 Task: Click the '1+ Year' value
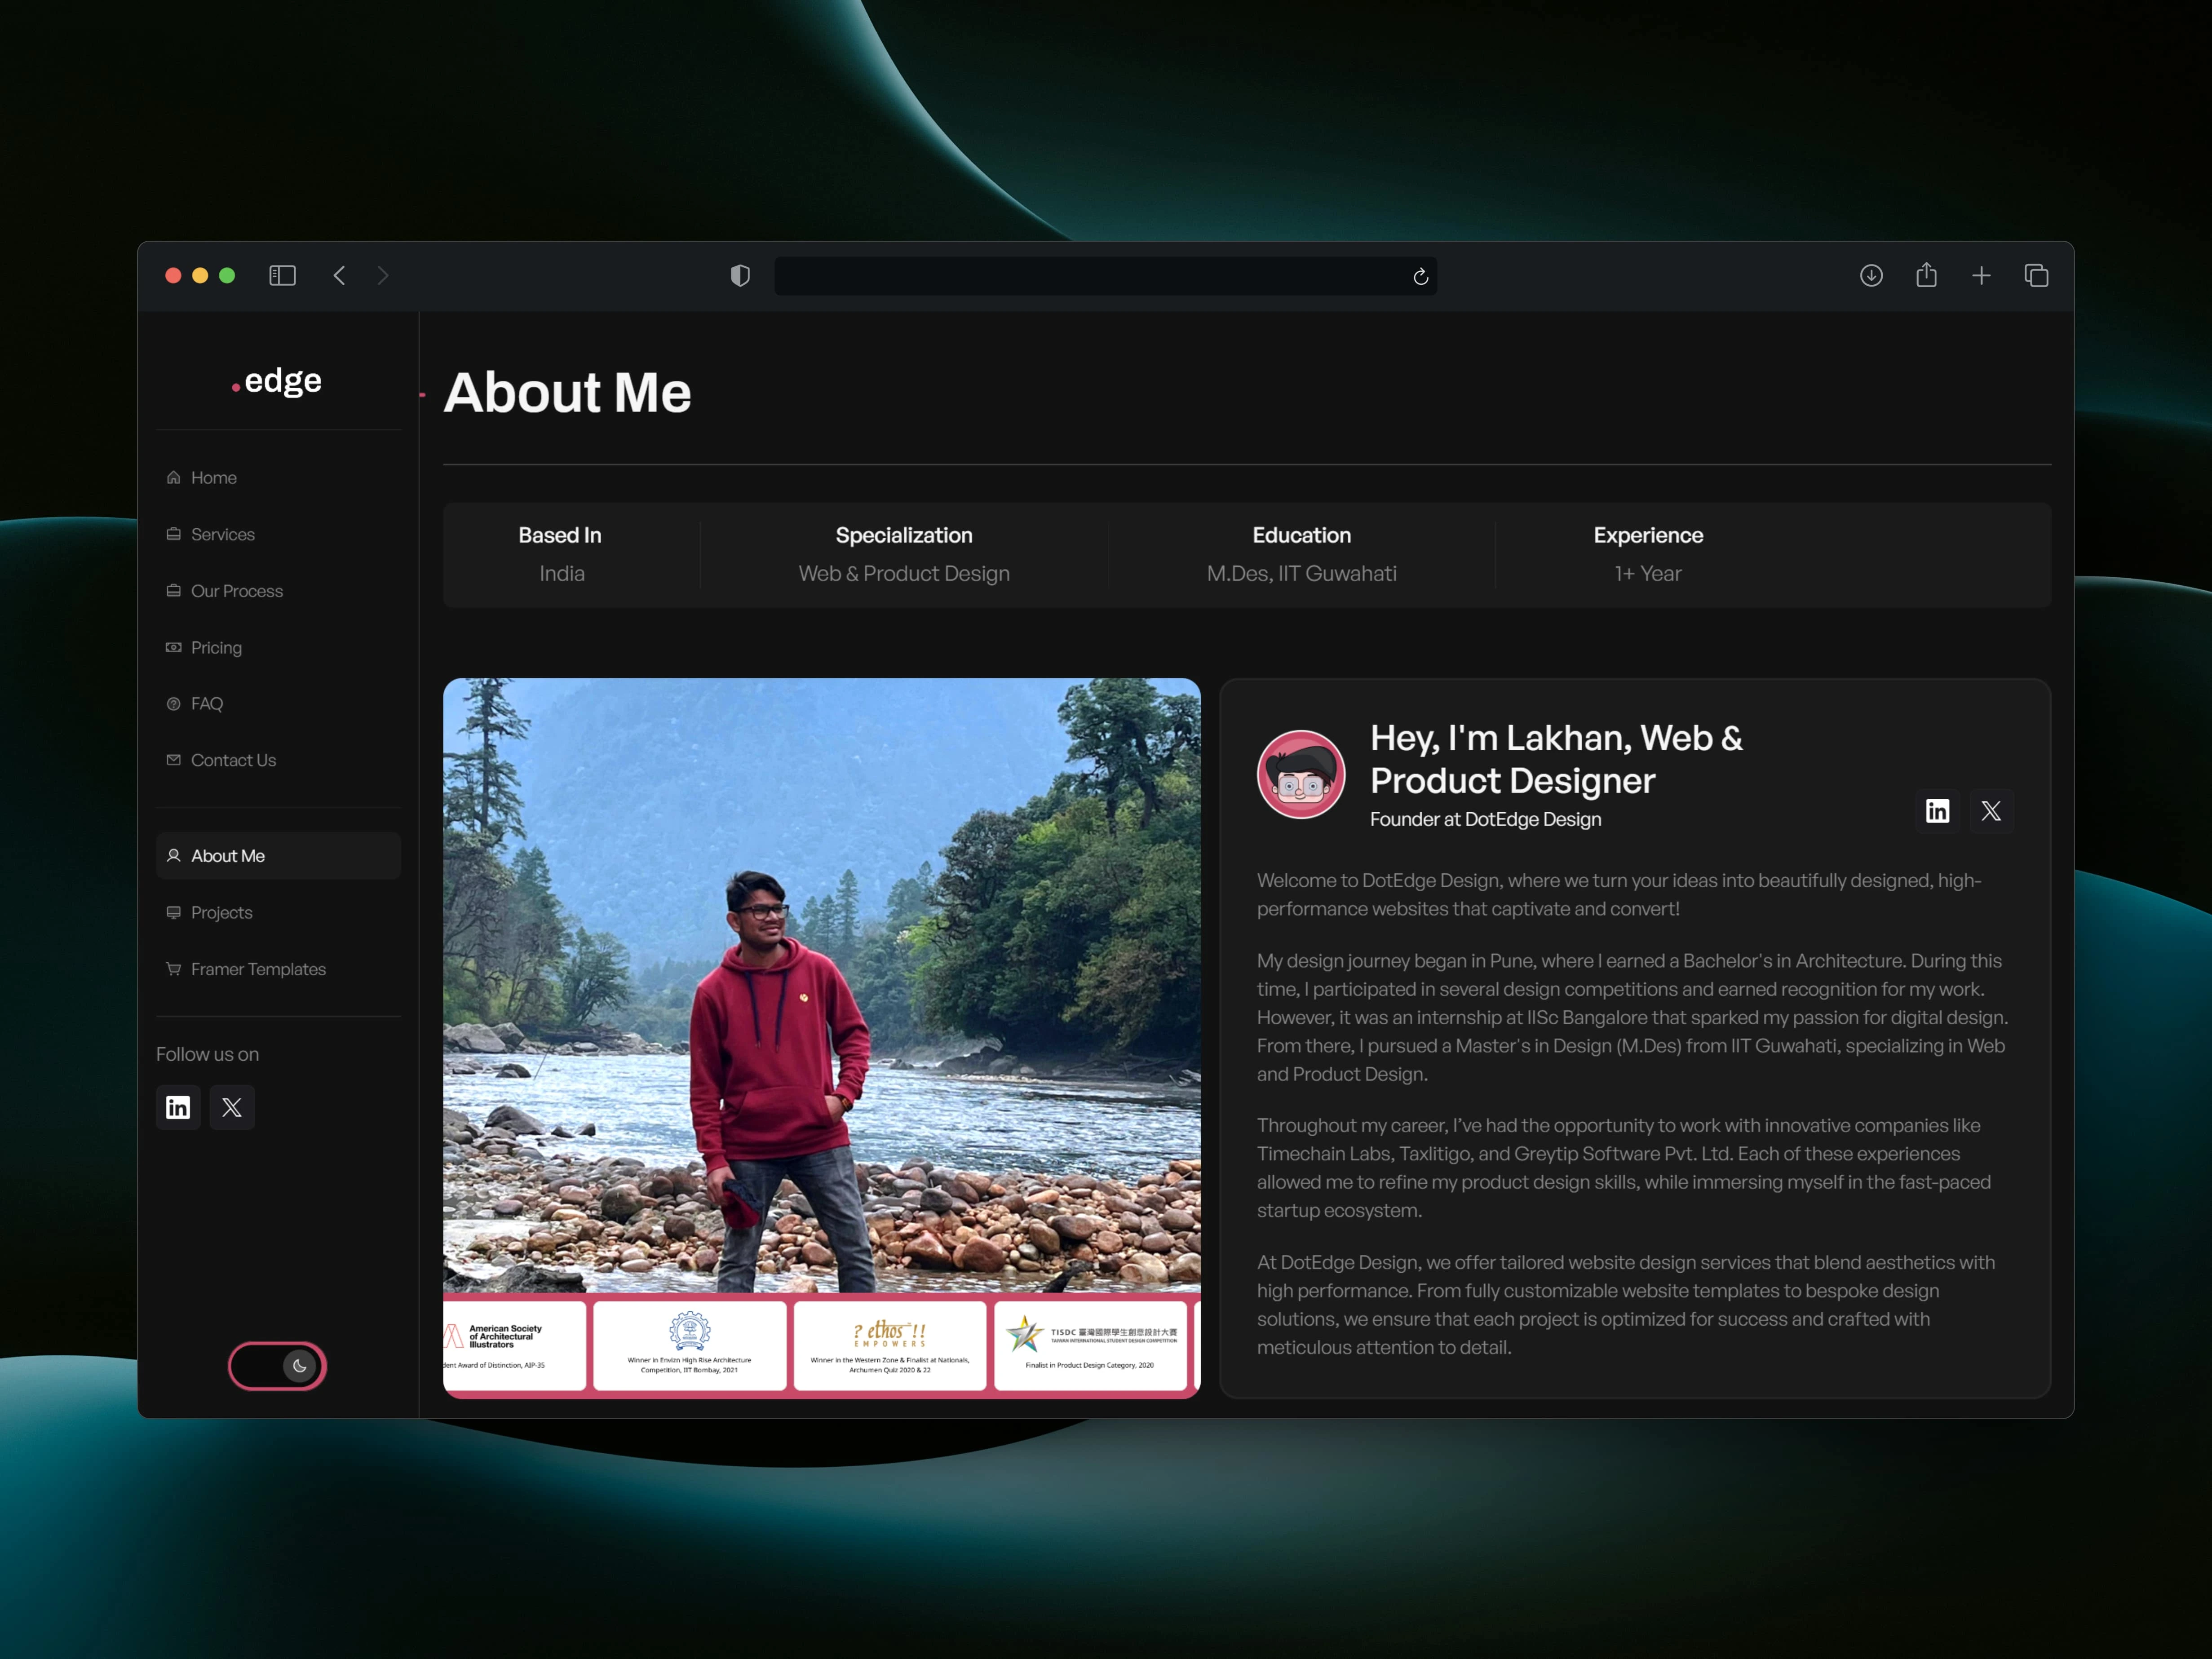(1648, 573)
